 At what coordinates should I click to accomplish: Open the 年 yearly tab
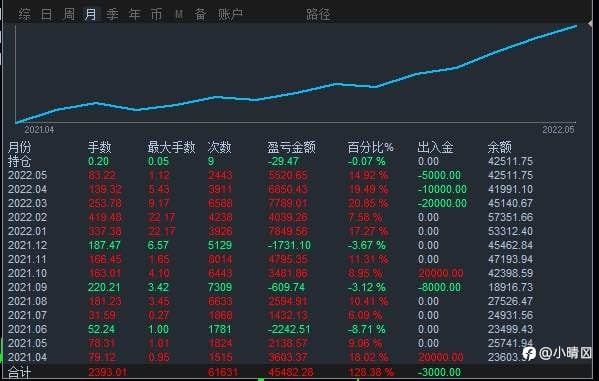click(134, 15)
